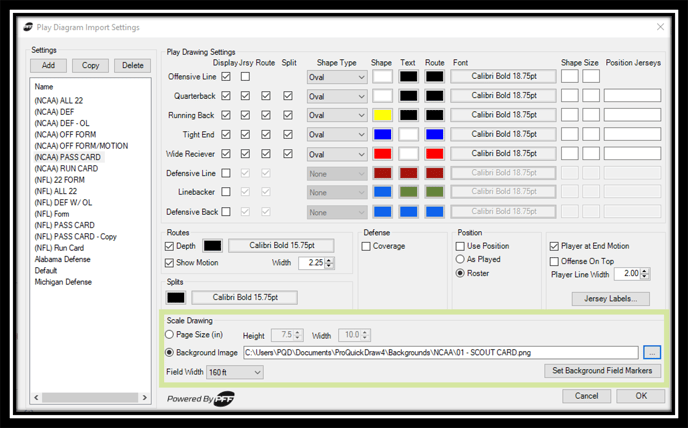Screen dimensions: 688x428
Task: Enable Defensive Line display checkbox
Action: (226, 173)
